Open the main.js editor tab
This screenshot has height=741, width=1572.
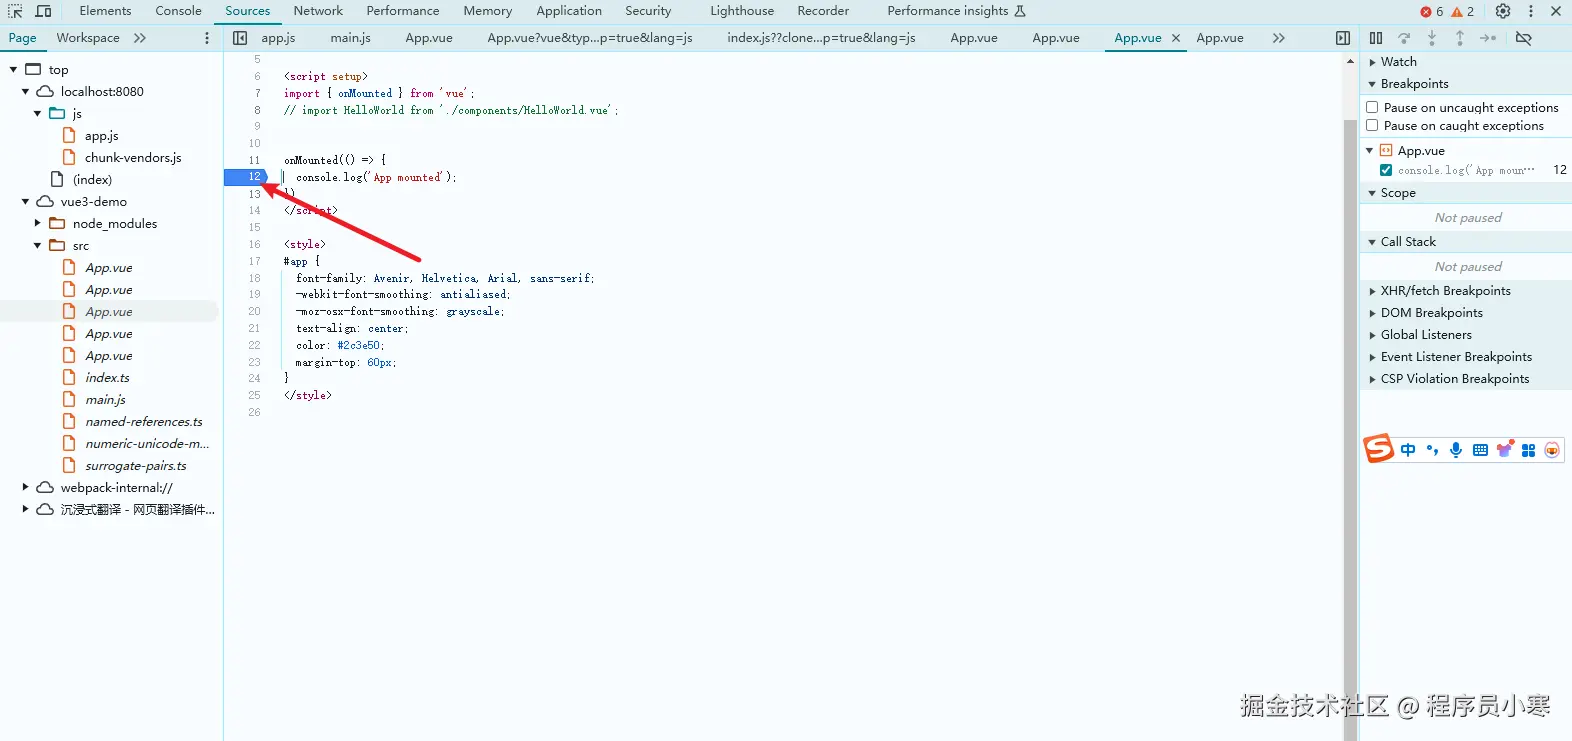(350, 38)
